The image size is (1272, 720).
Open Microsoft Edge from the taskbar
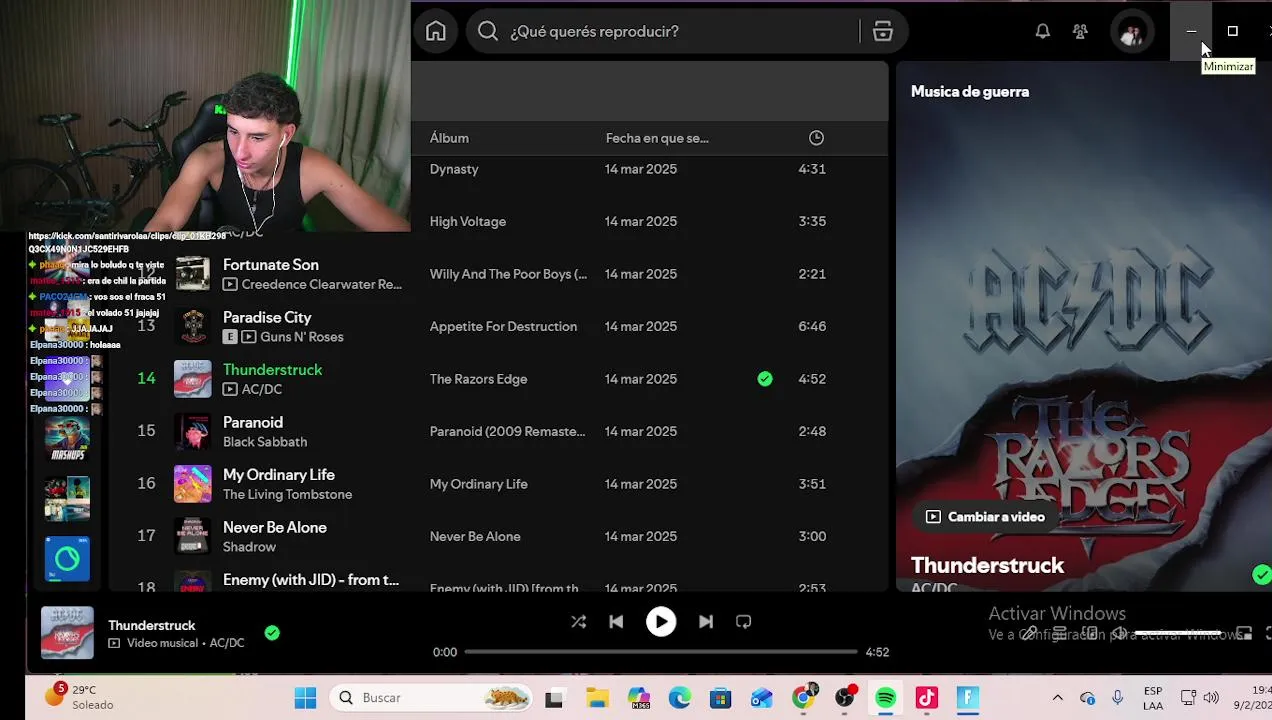click(679, 698)
